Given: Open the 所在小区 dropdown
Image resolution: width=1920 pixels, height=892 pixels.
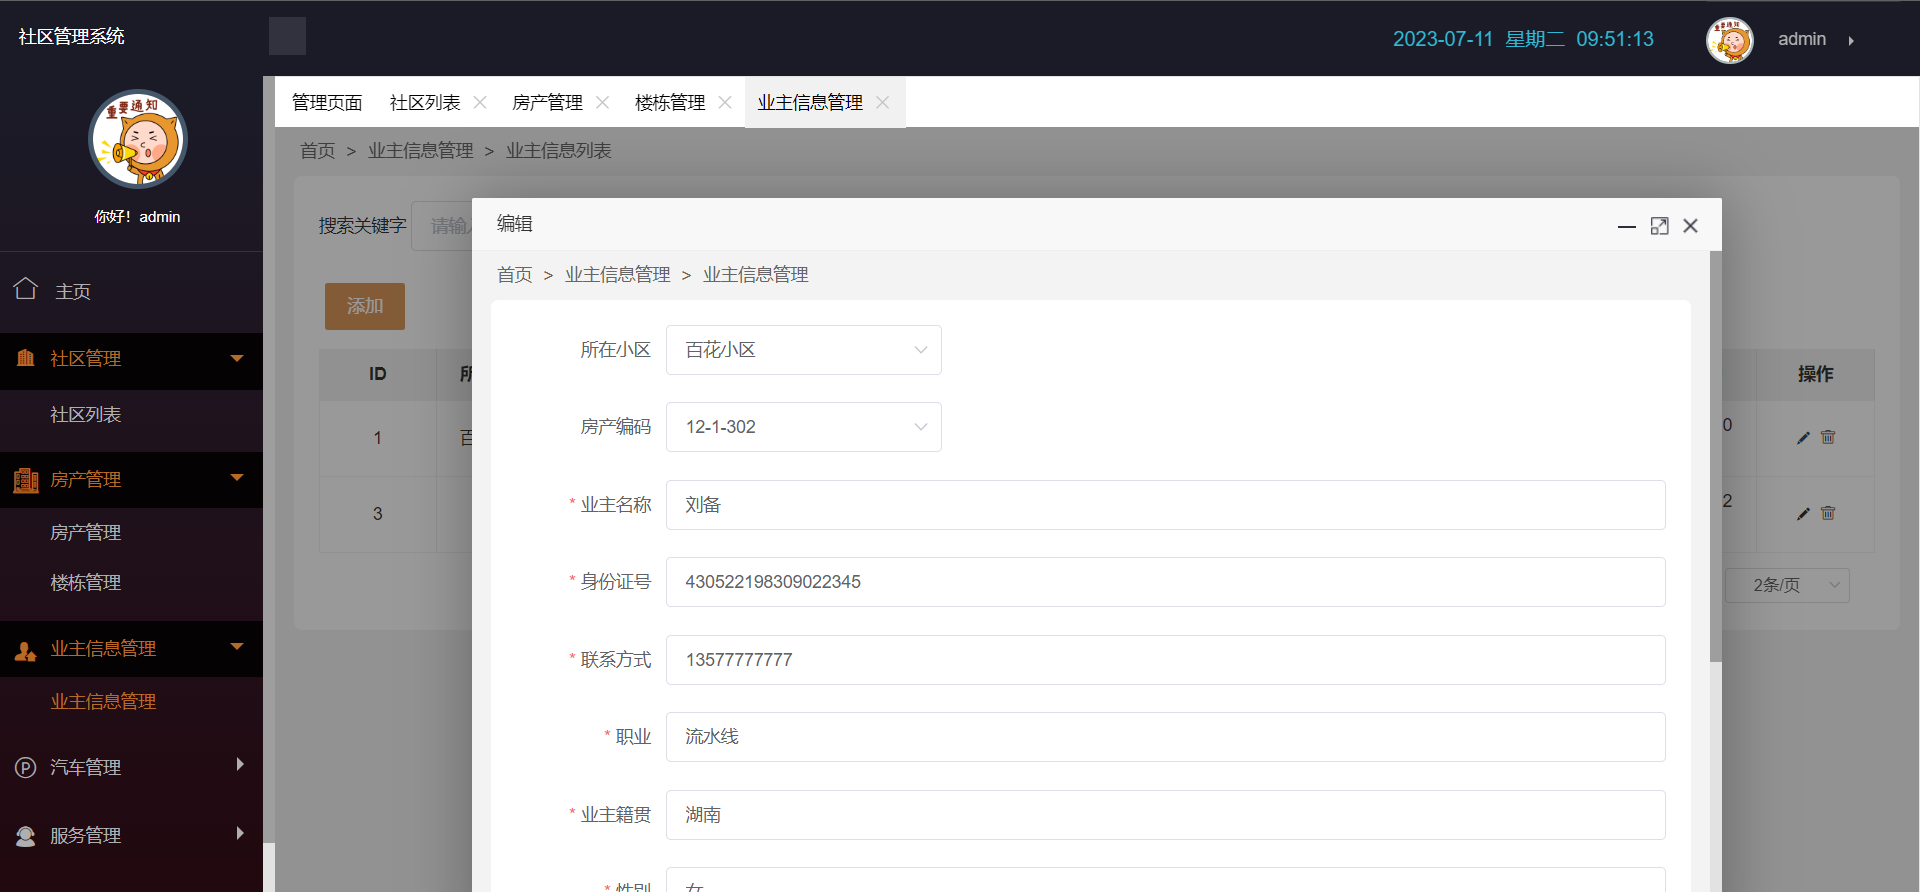Looking at the screenshot, I should [x=804, y=350].
